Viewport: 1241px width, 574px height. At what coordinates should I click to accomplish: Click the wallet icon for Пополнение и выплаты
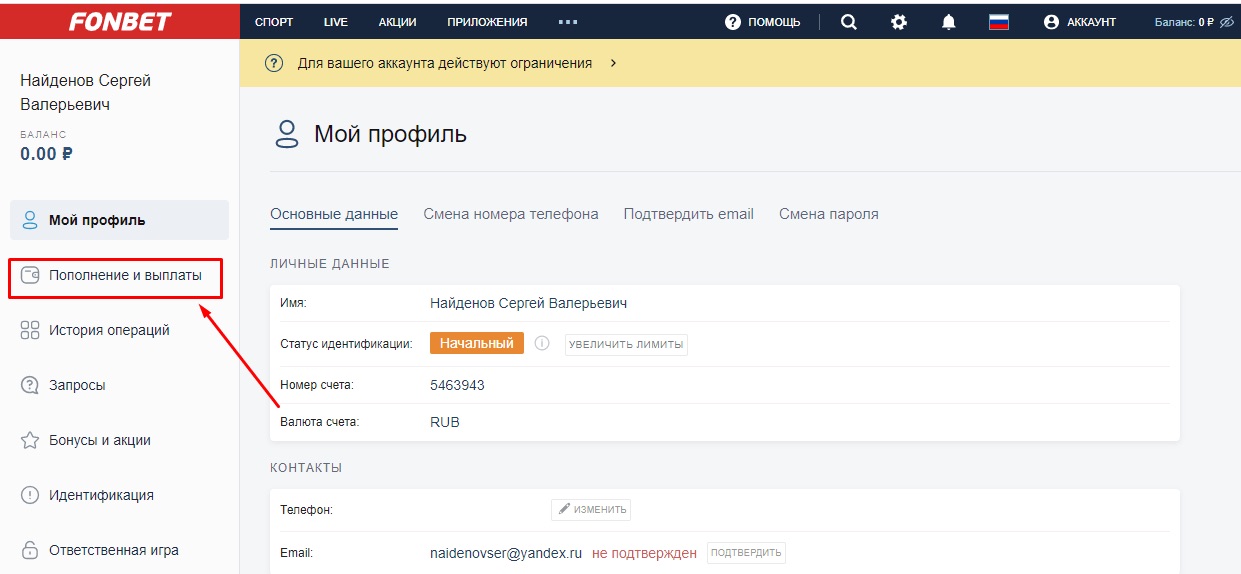(30, 275)
